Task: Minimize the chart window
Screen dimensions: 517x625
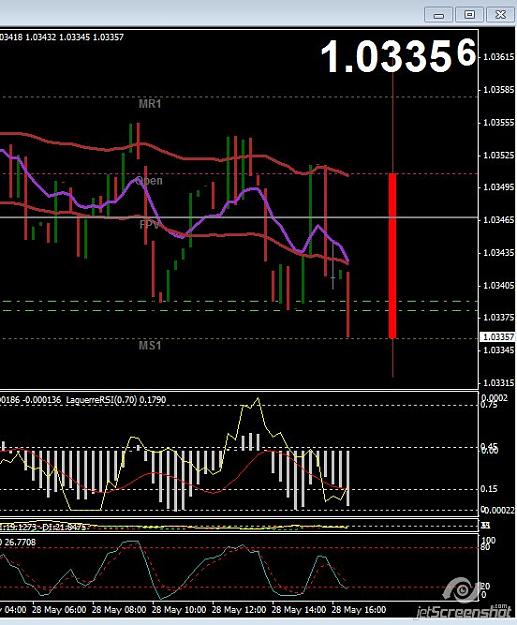Action: point(438,15)
